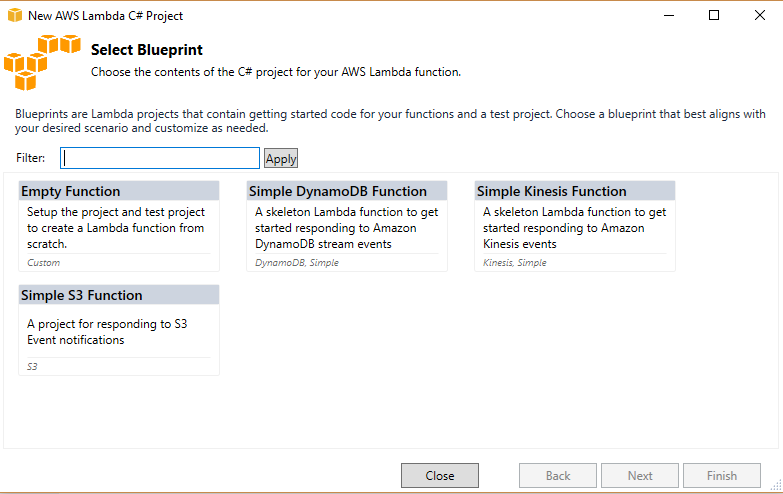Apply the blueprint filter
The image size is (783, 494).
pos(281,158)
